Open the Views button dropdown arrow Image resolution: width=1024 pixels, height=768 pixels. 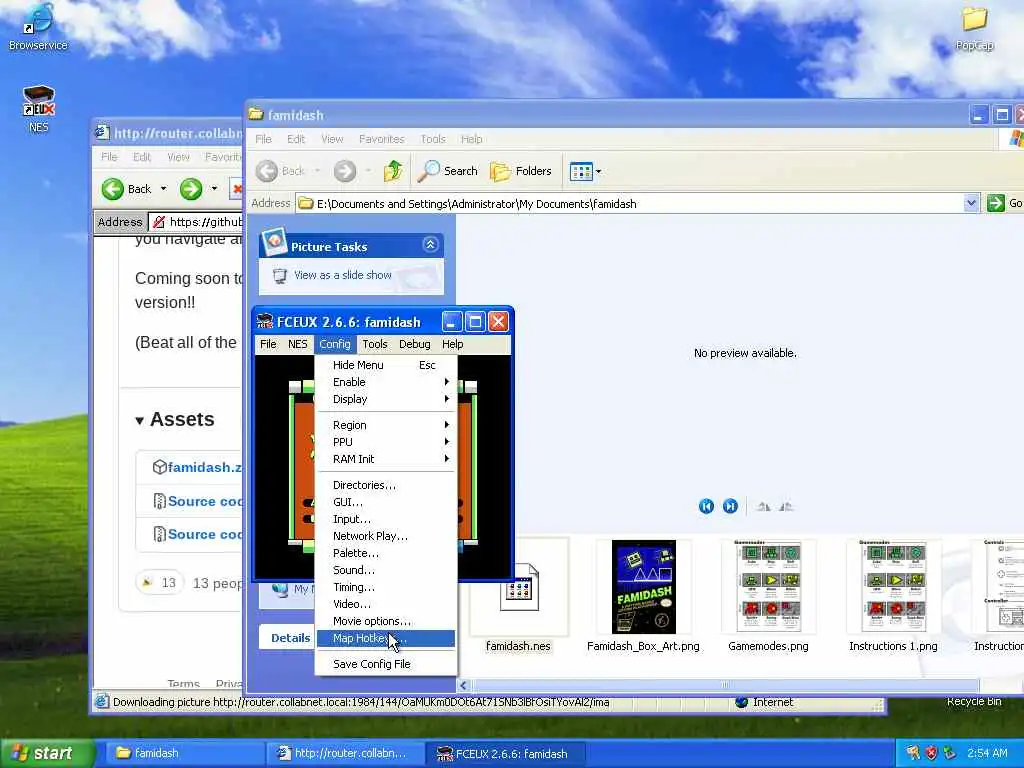click(x=598, y=172)
